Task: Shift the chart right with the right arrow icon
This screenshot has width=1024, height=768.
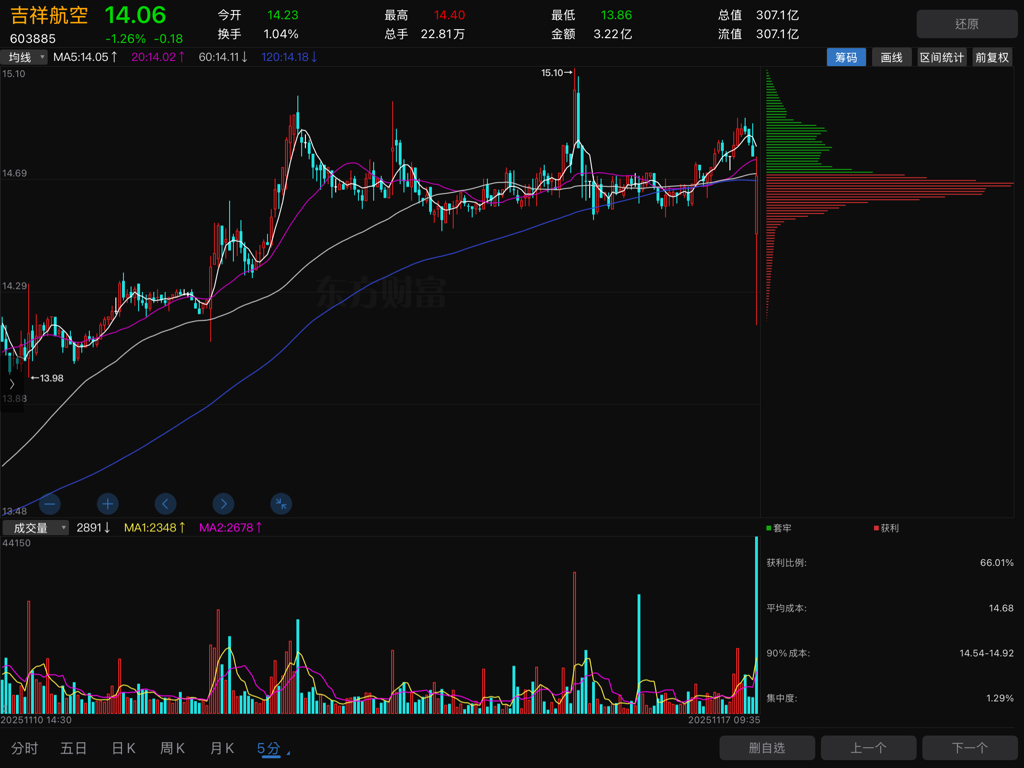Action: [223, 504]
